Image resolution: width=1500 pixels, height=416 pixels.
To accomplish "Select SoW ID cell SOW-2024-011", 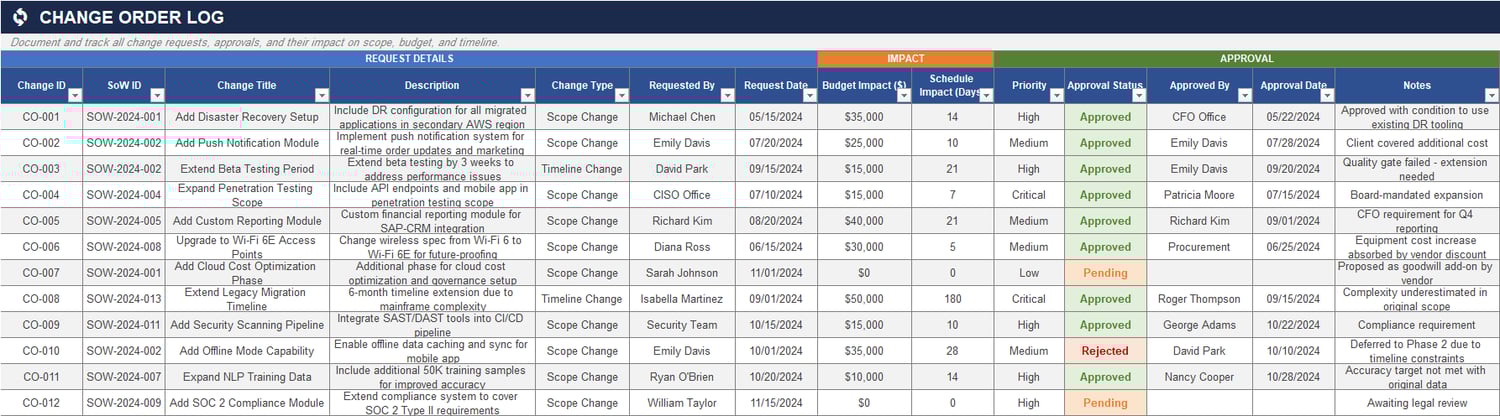I will (x=124, y=325).
